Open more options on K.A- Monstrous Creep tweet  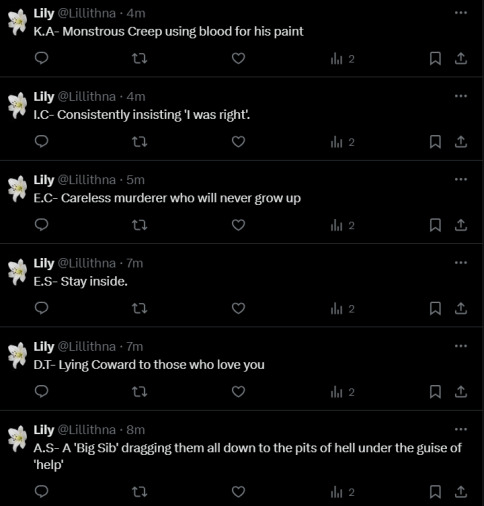click(461, 13)
